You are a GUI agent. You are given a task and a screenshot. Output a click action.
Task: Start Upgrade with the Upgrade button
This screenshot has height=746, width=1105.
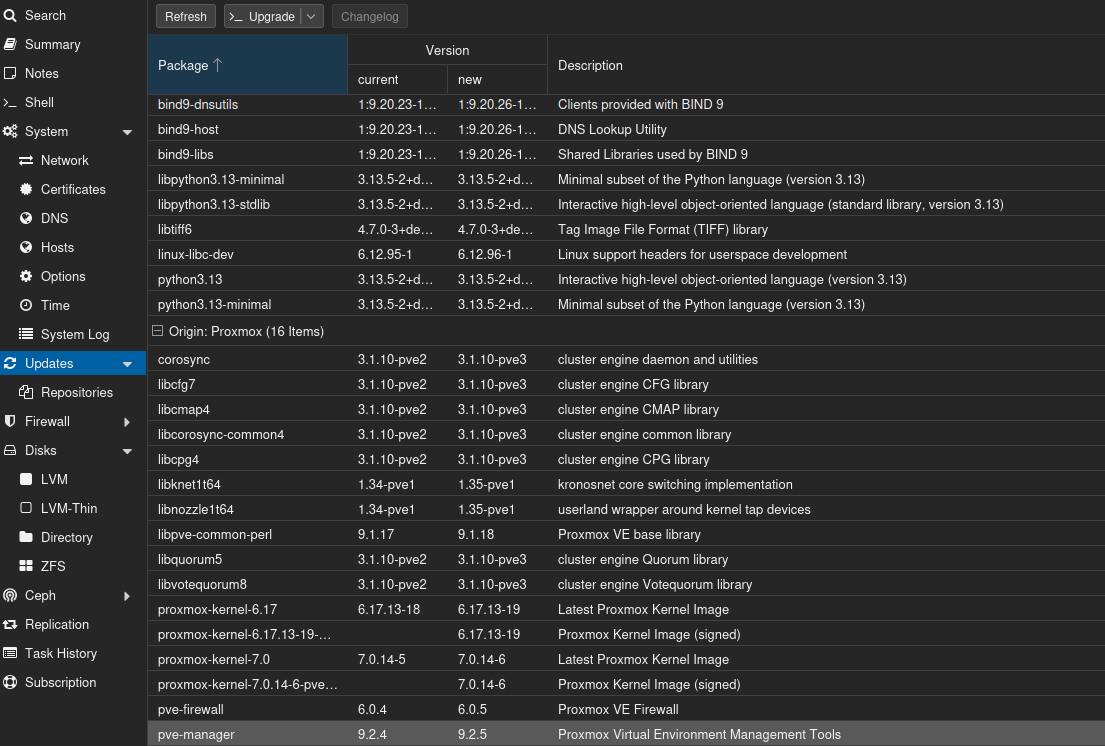point(263,16)
